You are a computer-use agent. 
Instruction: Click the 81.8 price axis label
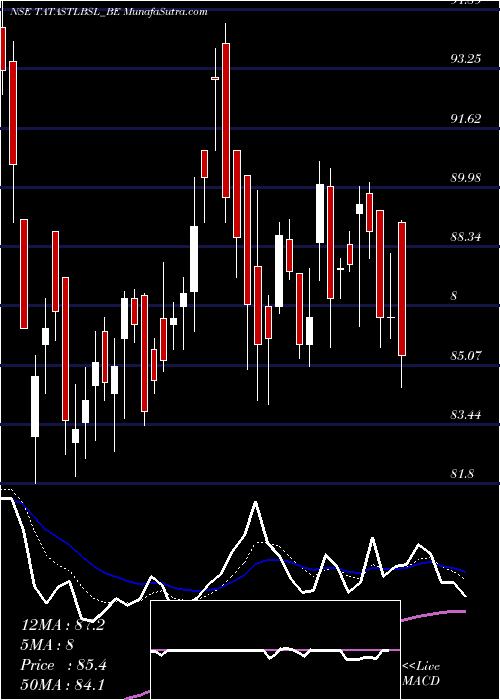coord(462,474)
